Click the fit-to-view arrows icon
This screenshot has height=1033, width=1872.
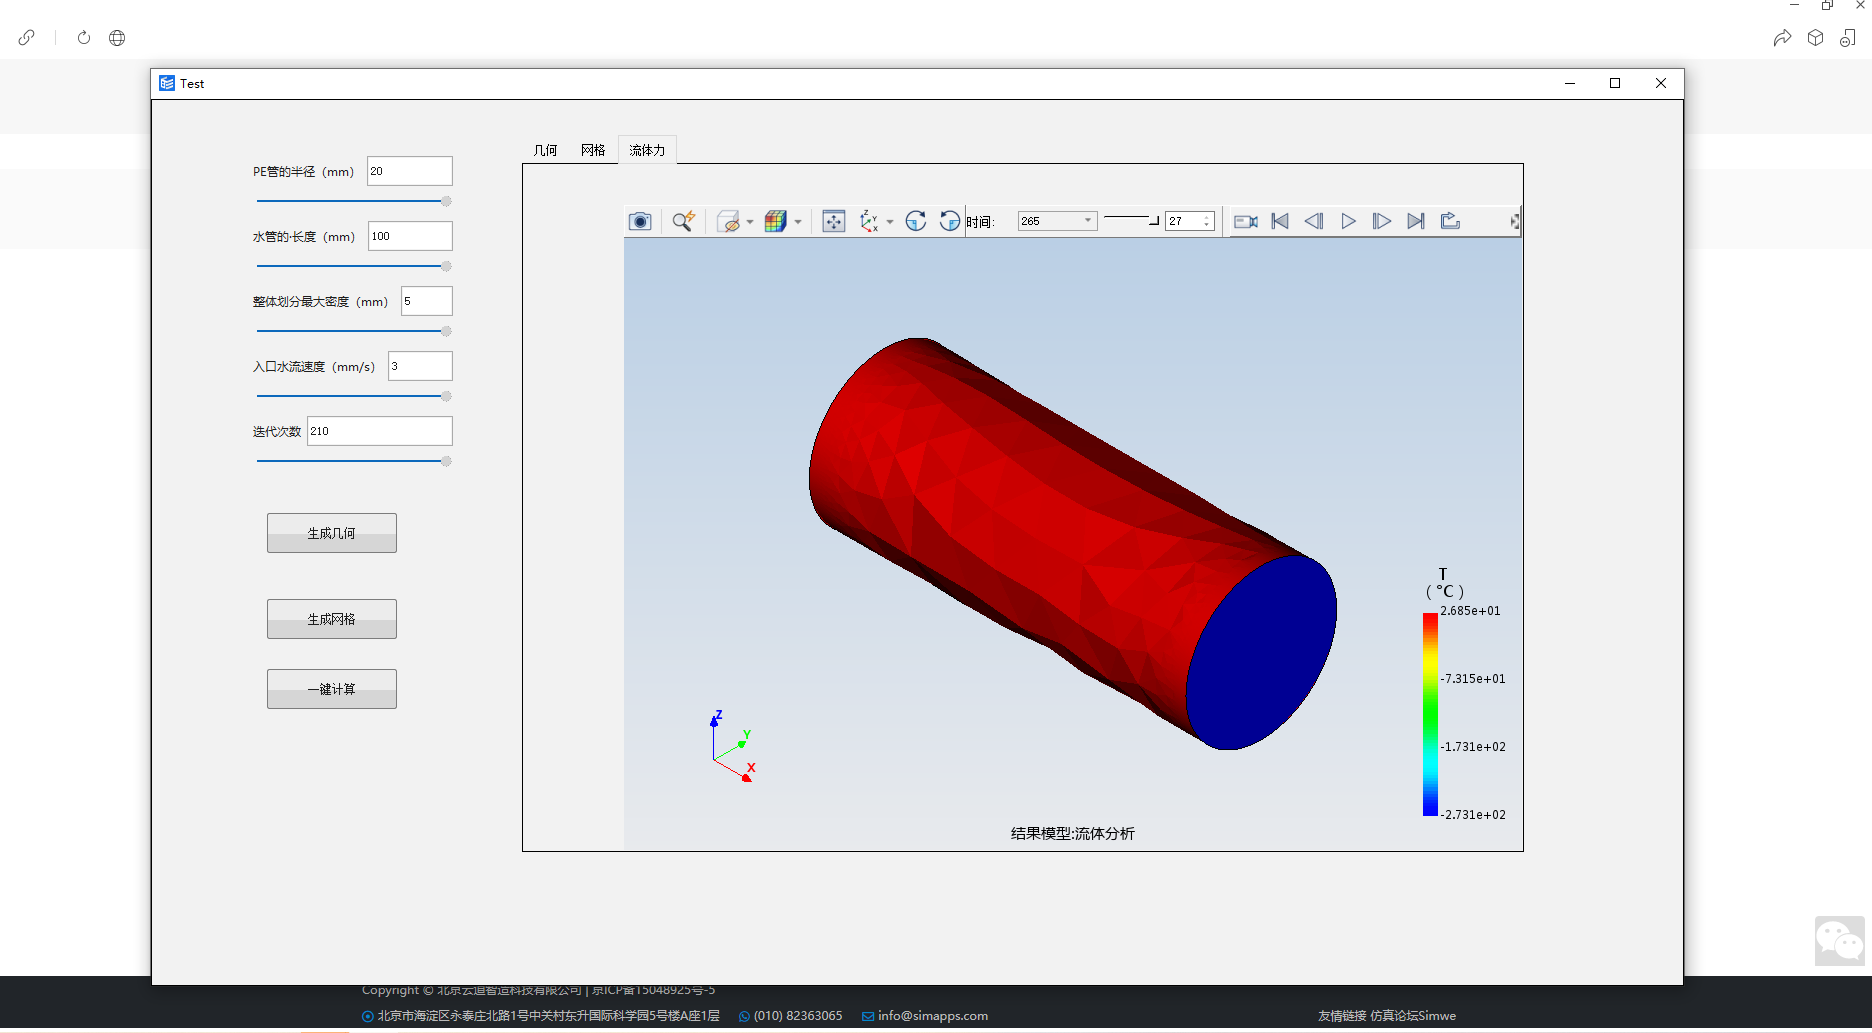pos(834,221)
